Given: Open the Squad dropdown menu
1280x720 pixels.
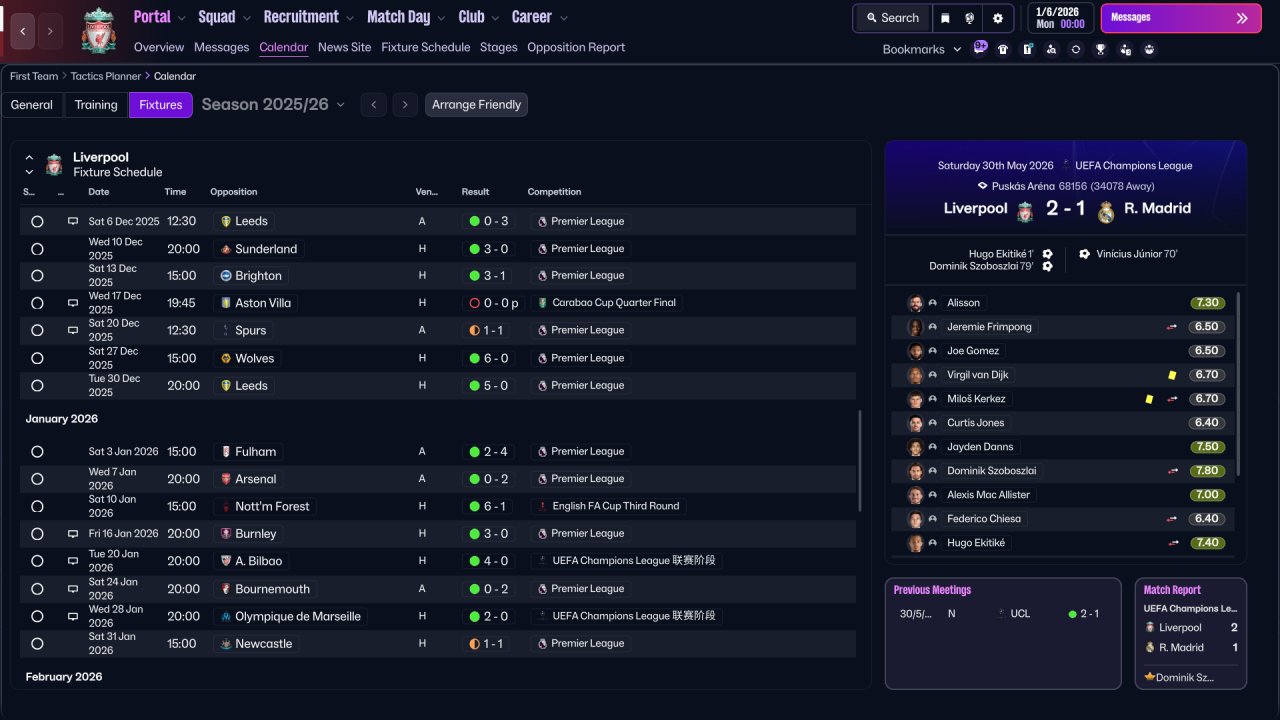Looking at the screenshot, I should pyautogui.click(x=225, y=17).
